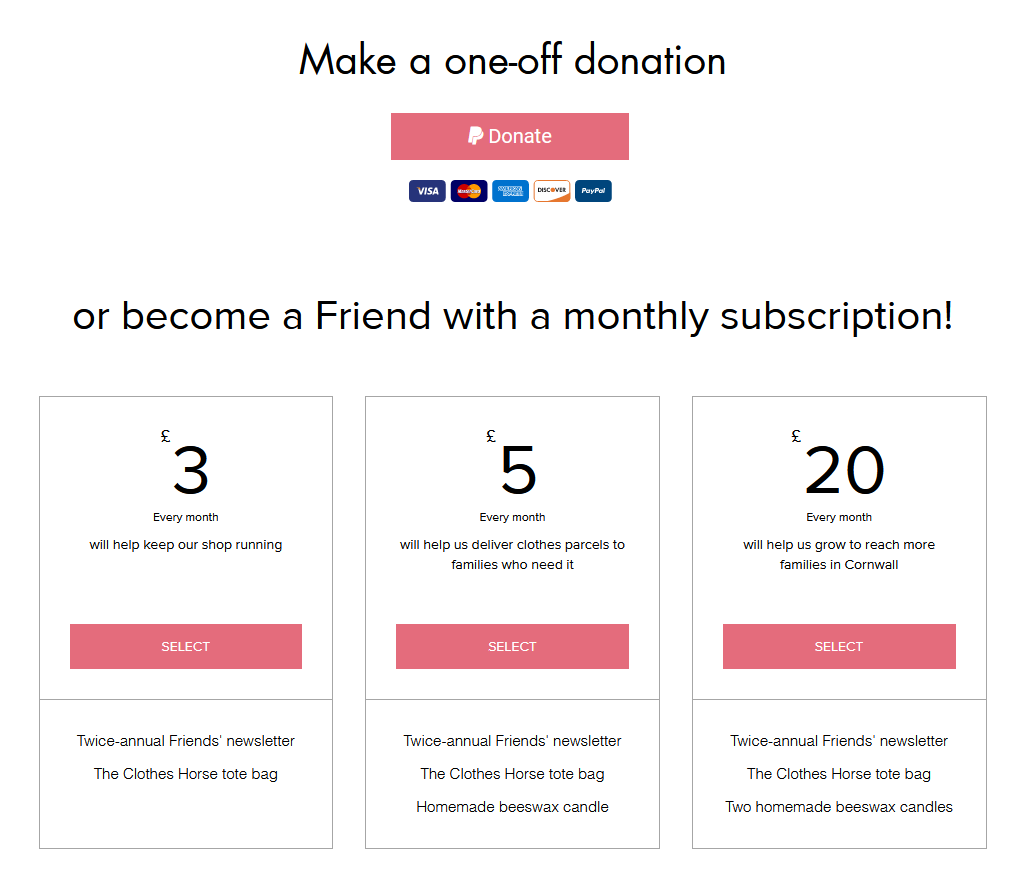Select the £3 monthly subscription
The image size is (1027, 883).
[186, 647]
